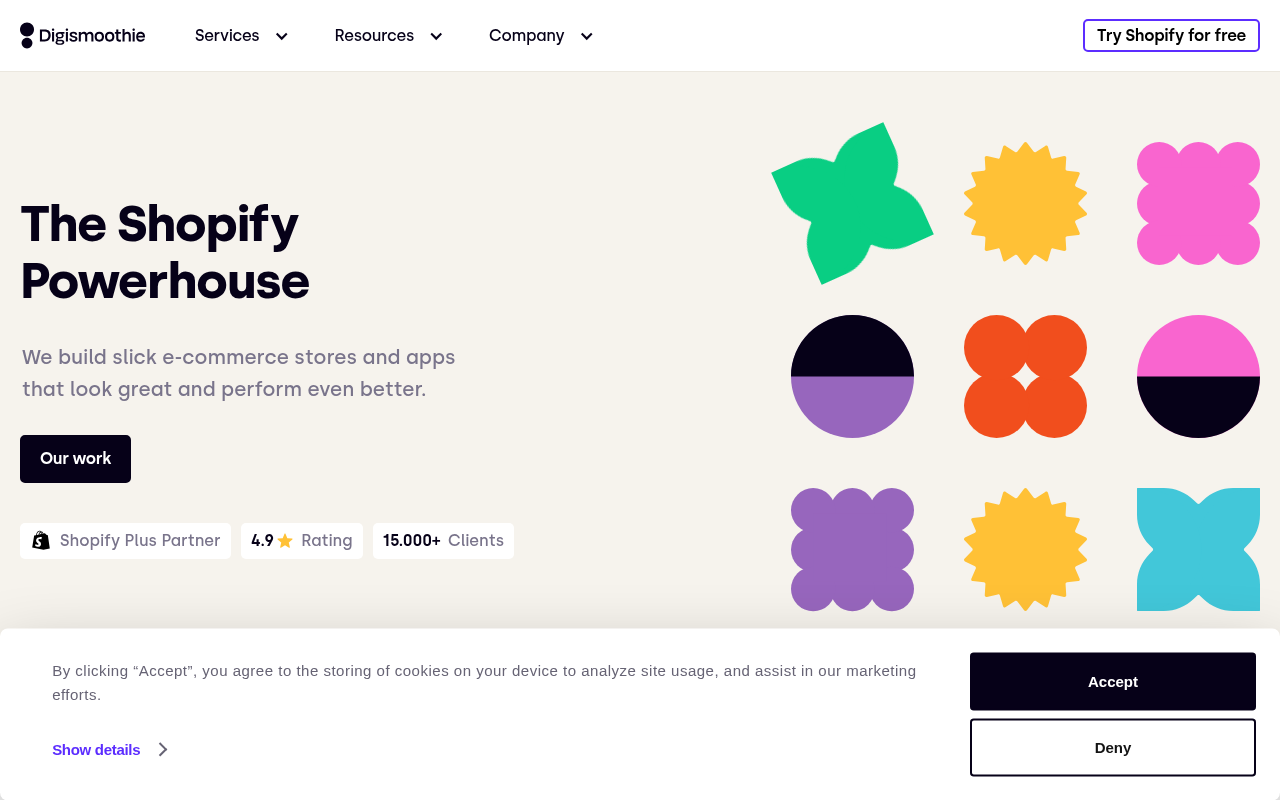Expand the Services dropdown chevron
1280x800 pixels.
pyautogui.click(x=282, y=36)
